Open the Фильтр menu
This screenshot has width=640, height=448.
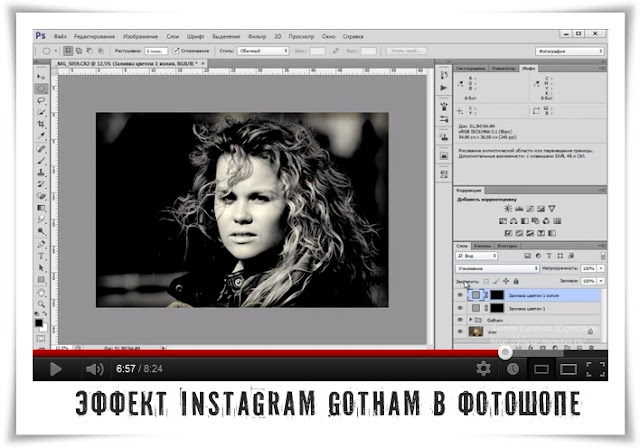click(x=257, y=36)
